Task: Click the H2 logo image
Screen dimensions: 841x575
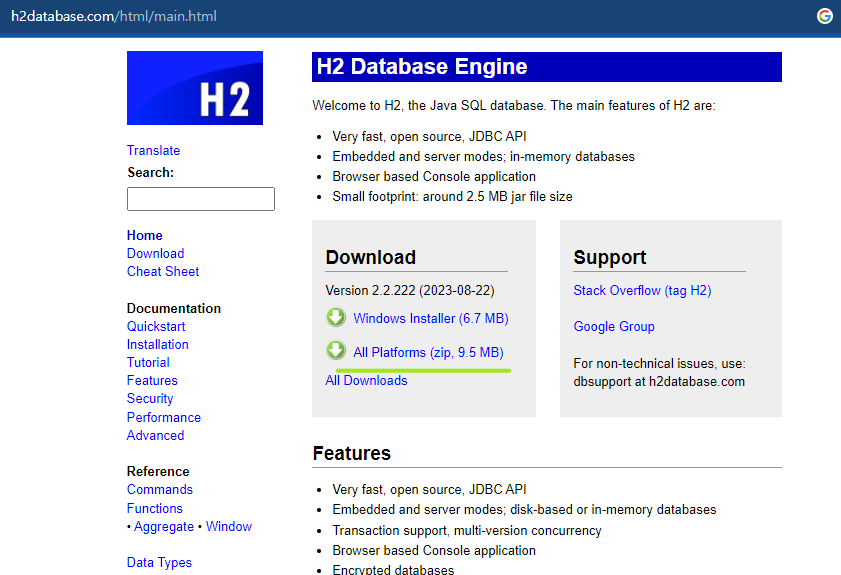Action: [195, 88]
